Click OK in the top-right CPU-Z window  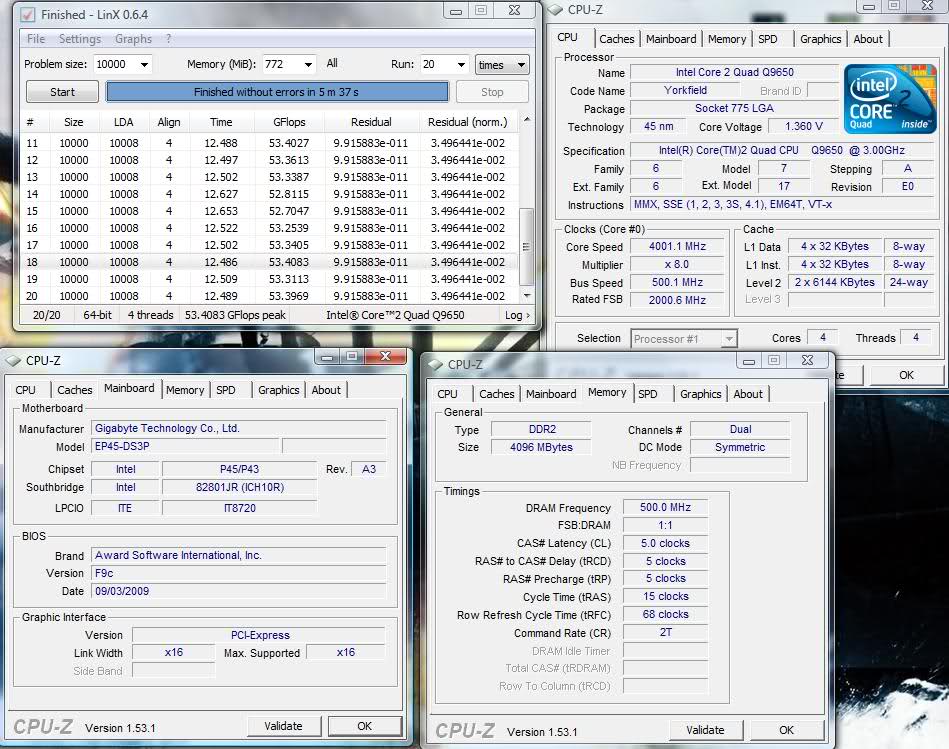coord(906,375)
